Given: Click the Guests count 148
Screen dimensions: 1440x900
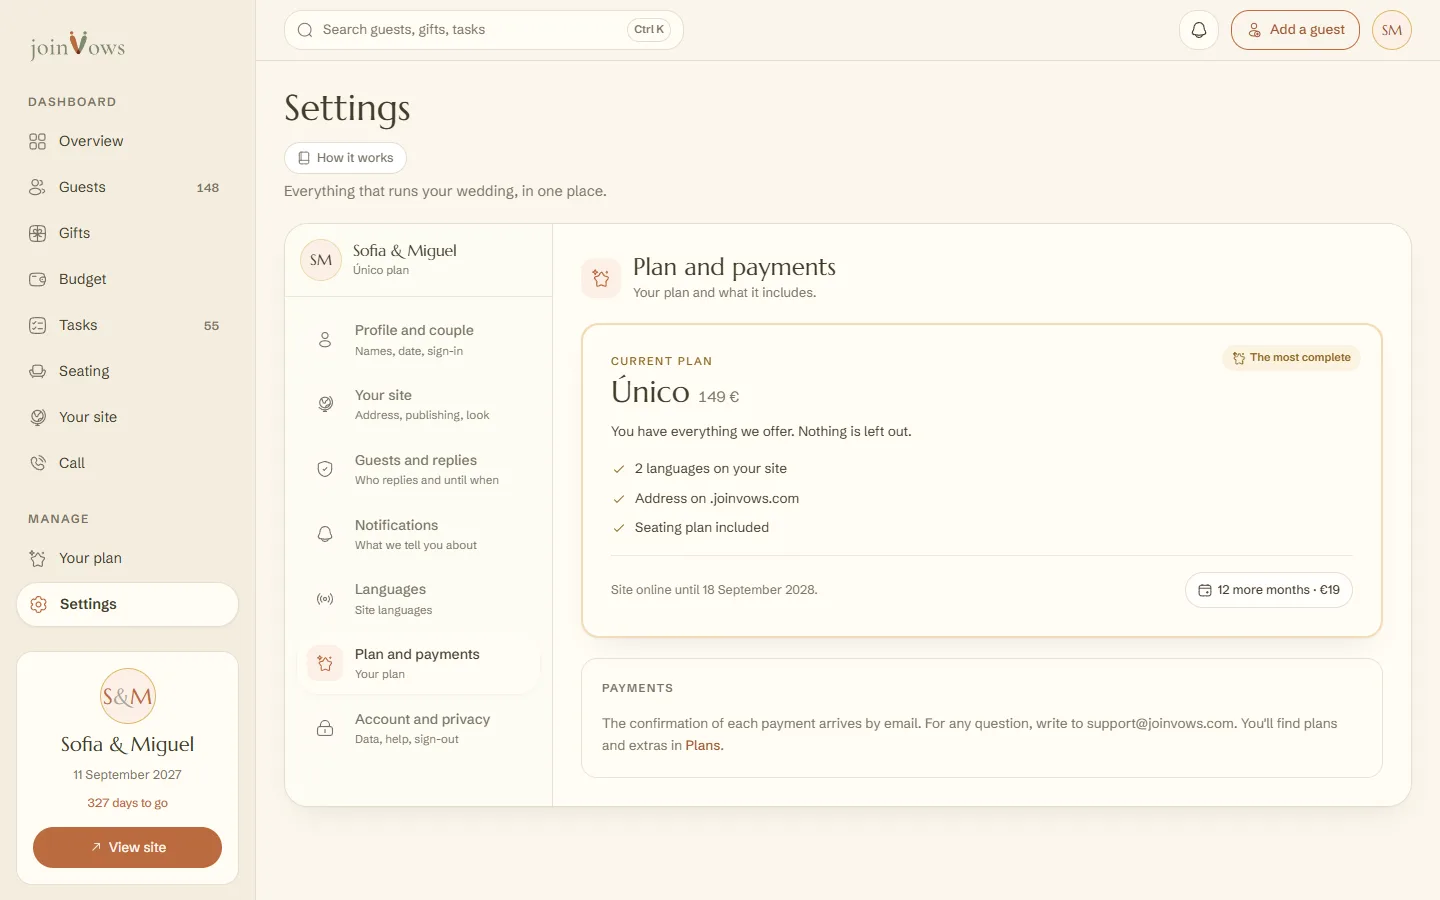Looking at the screenshot, I should coord(208,188).
